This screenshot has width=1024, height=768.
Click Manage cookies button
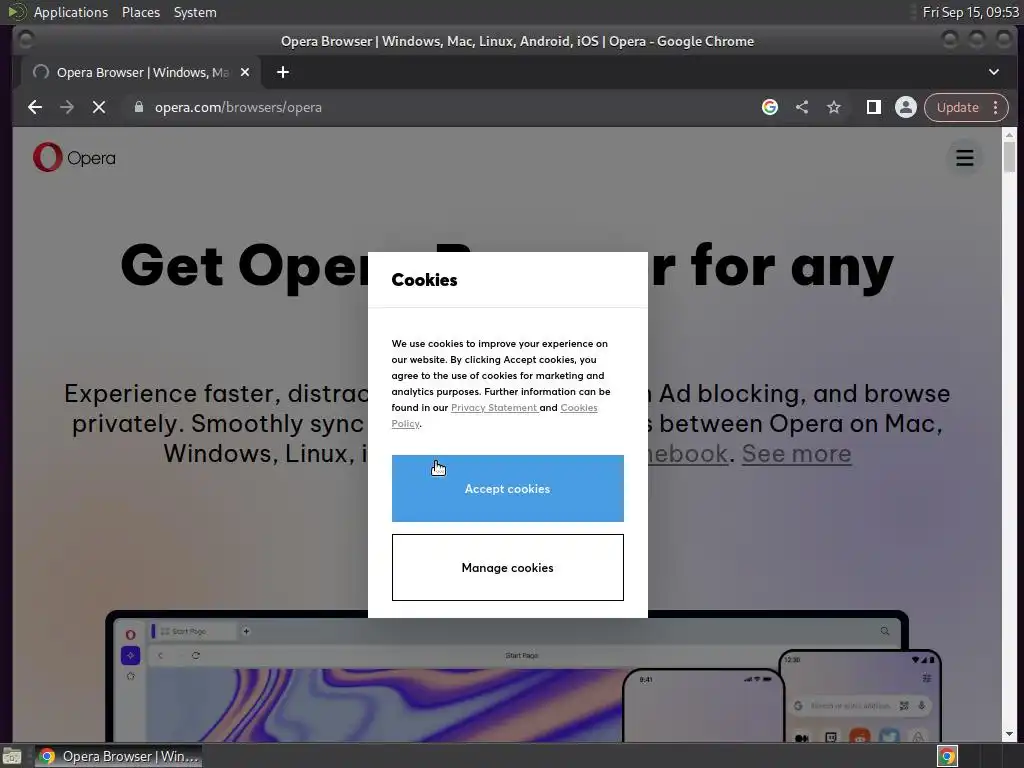pos(507,568)
